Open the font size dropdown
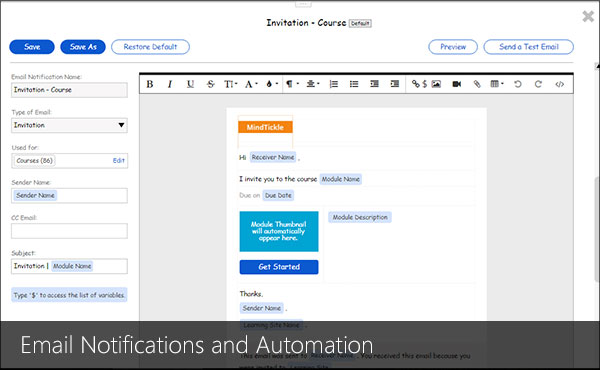Viewport: 600px width, 370px height. click(x=230, y=84)
